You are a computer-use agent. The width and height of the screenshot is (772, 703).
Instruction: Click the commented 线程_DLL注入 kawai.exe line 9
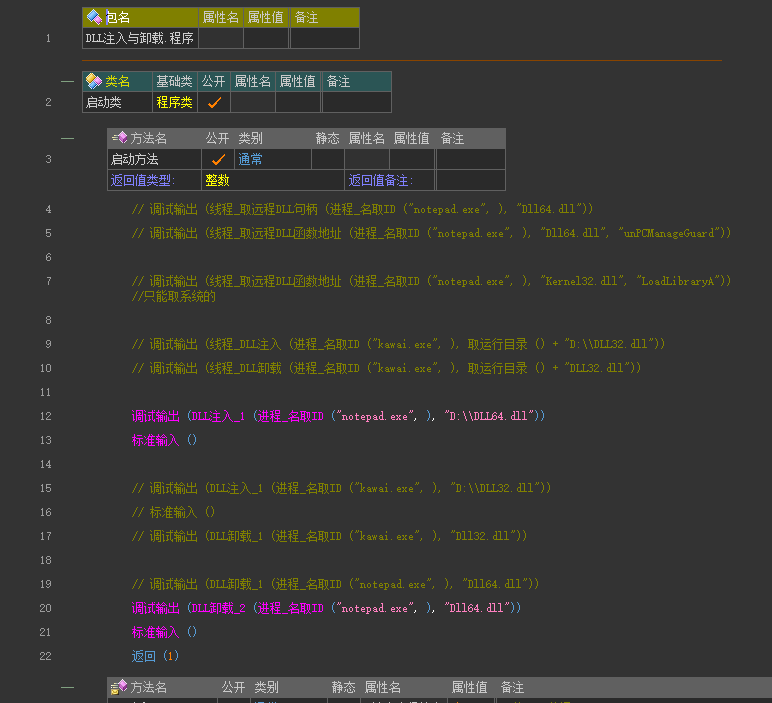click(x=398, y=344)
